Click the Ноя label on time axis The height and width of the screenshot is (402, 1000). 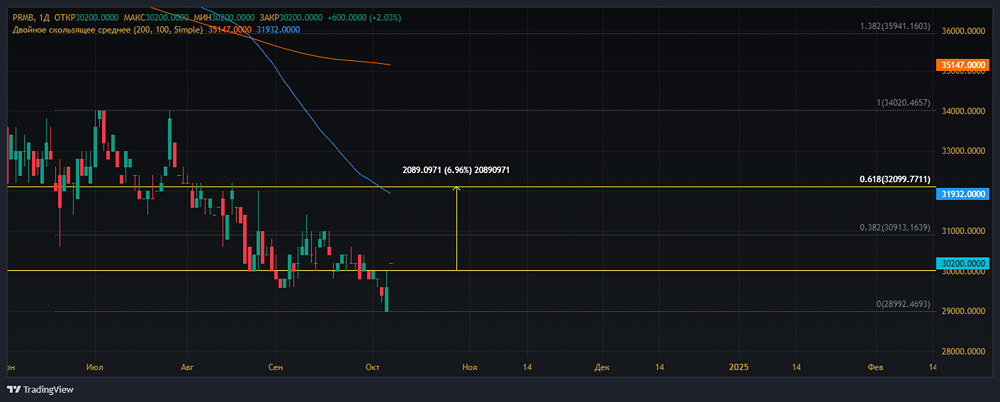(x=470, y=368)
